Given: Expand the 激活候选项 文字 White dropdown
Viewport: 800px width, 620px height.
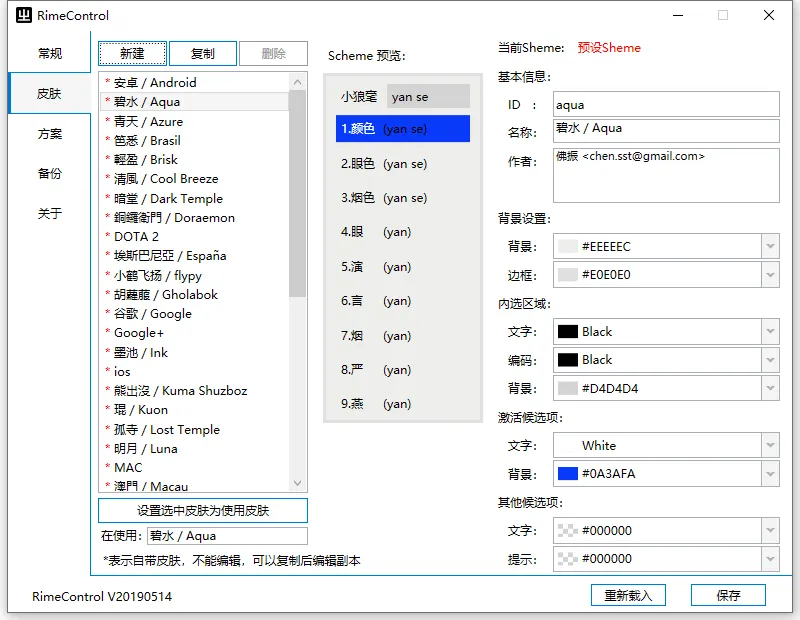Looking at the screenshot, I should coord(769,445).
